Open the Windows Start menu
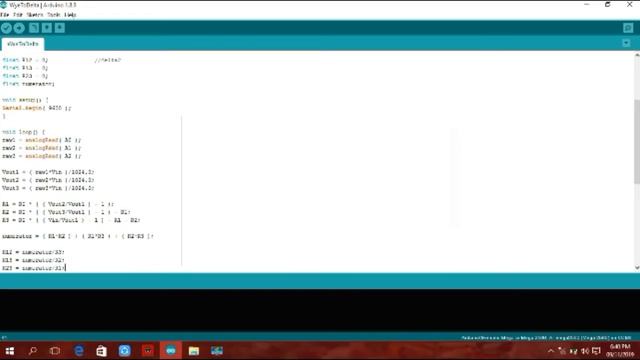 10,351
